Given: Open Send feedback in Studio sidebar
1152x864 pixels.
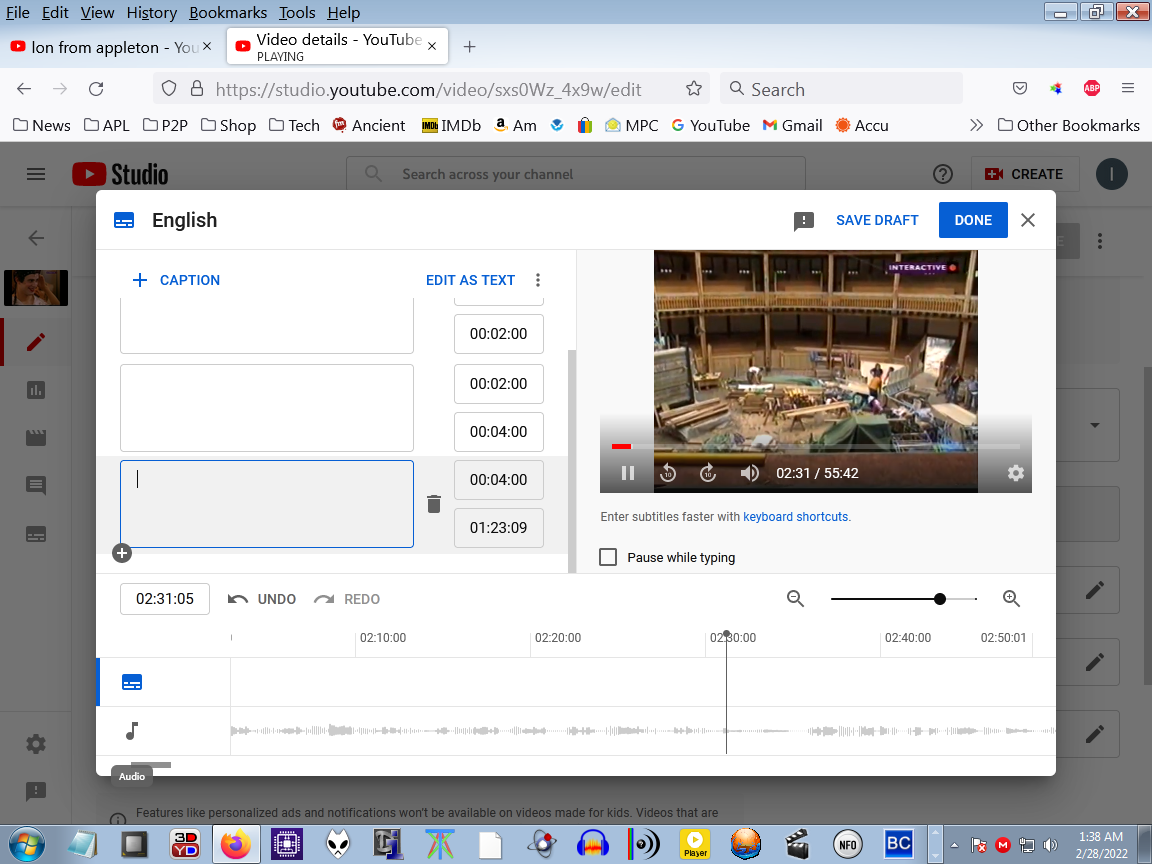Looking at the screenshot, I should (36, 791).
